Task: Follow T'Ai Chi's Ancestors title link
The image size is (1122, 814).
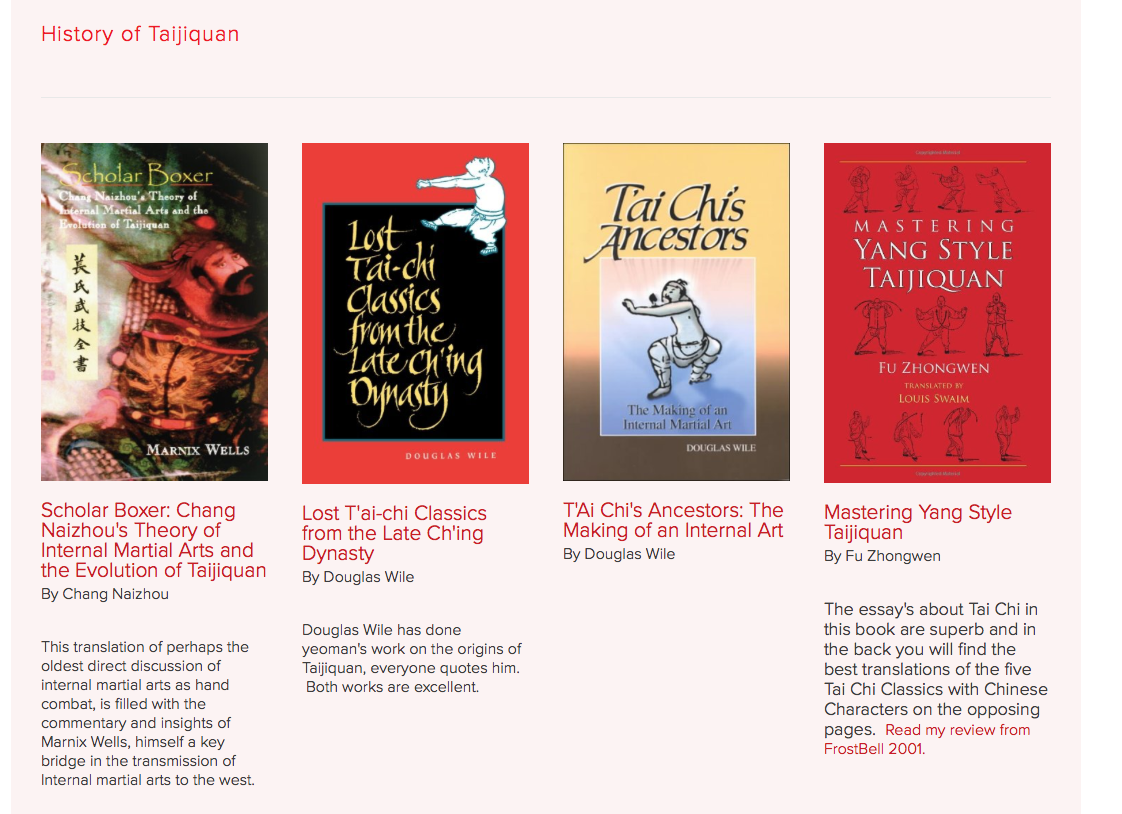Action: pos(673,520)
